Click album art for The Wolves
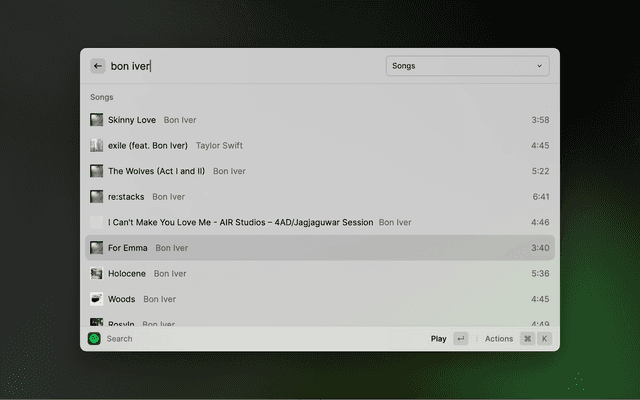The height and width of the screenshot is (400, 640). [97, 171]
